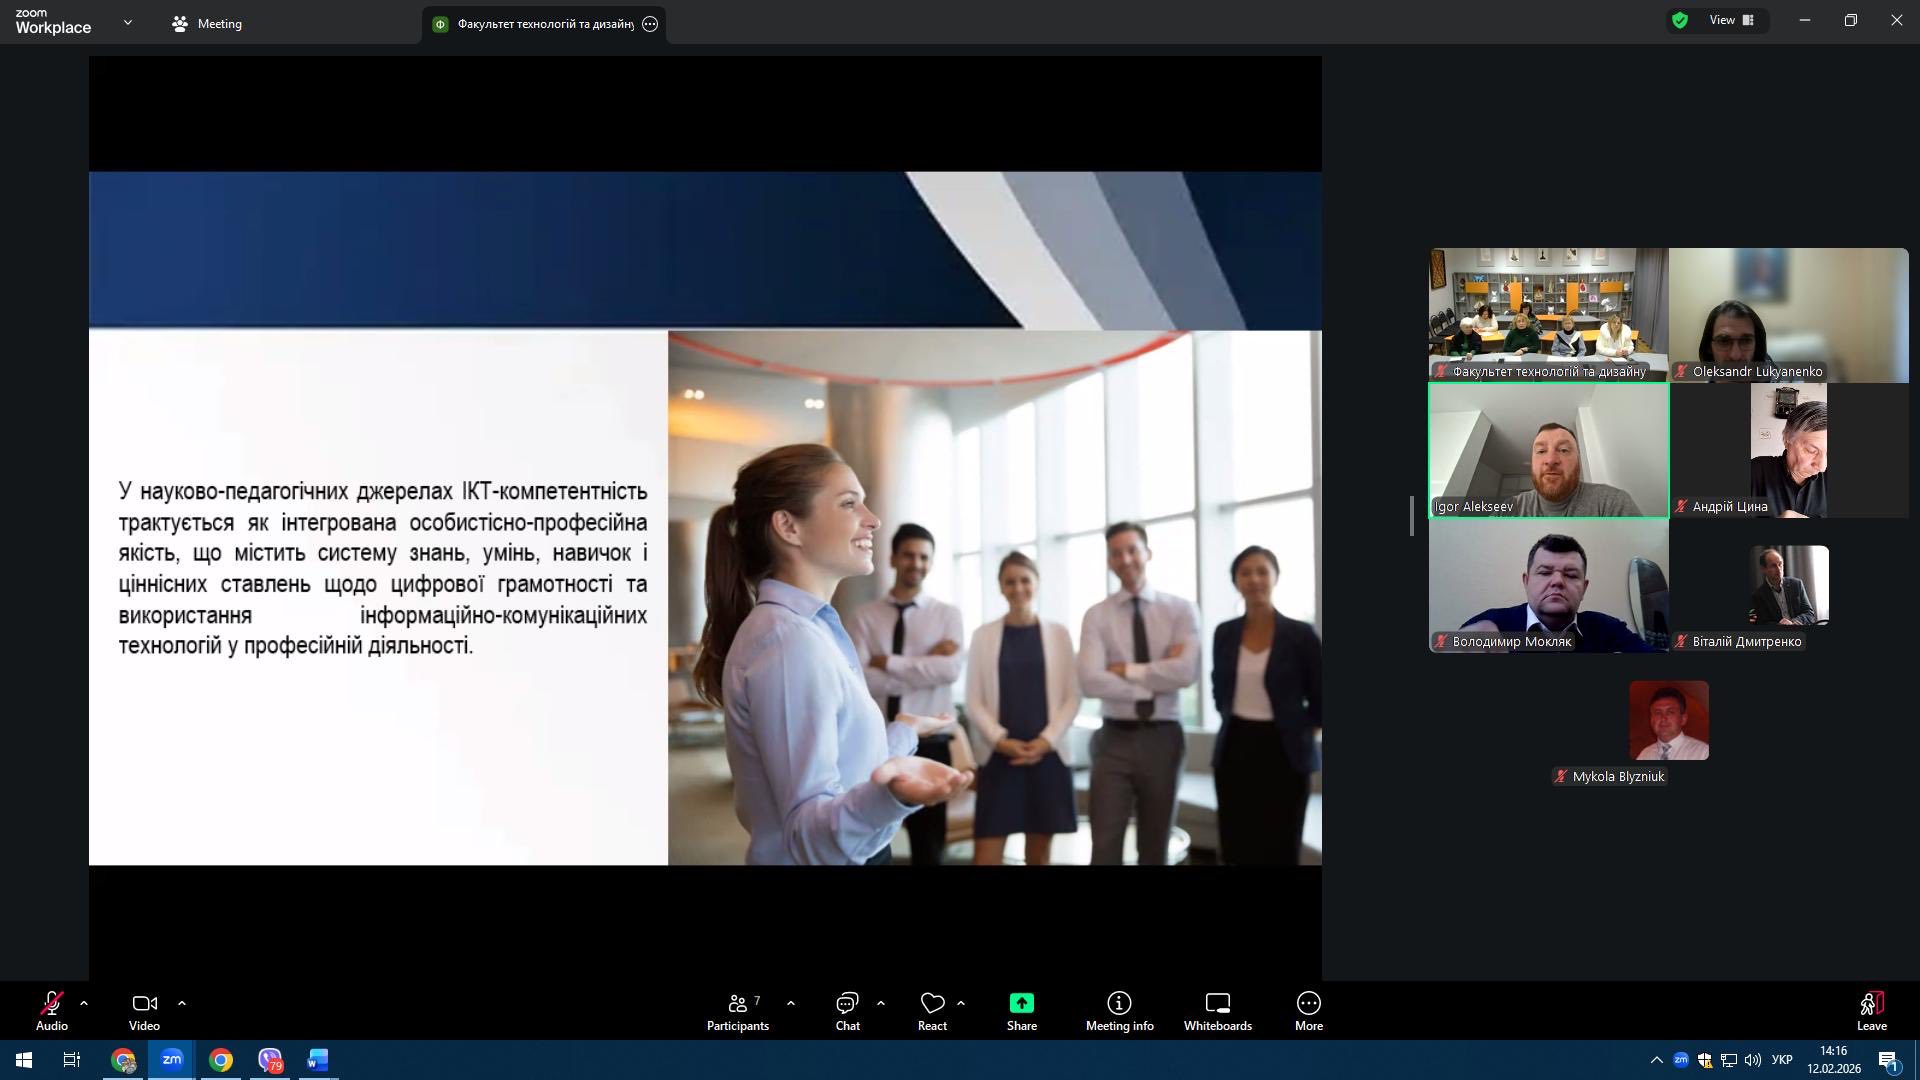Expand the arrow next to Participants
Viewport: 1920px width, 1080px height.
coord(791,1002)
